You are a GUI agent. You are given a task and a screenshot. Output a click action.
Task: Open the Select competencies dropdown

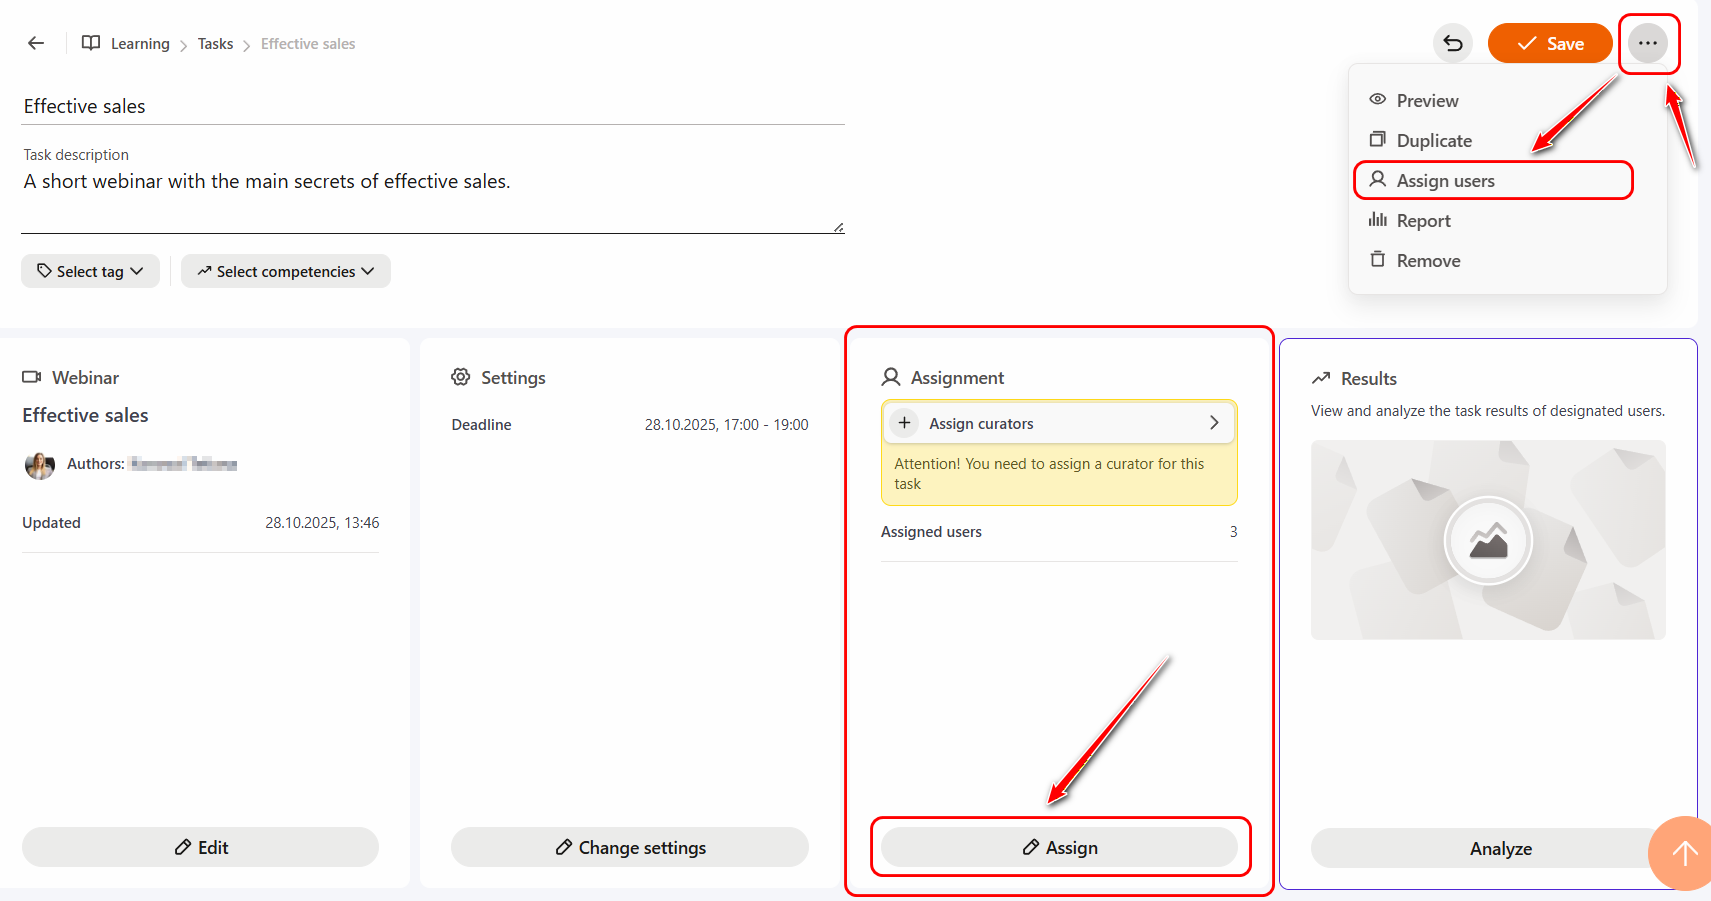point(286,271)
